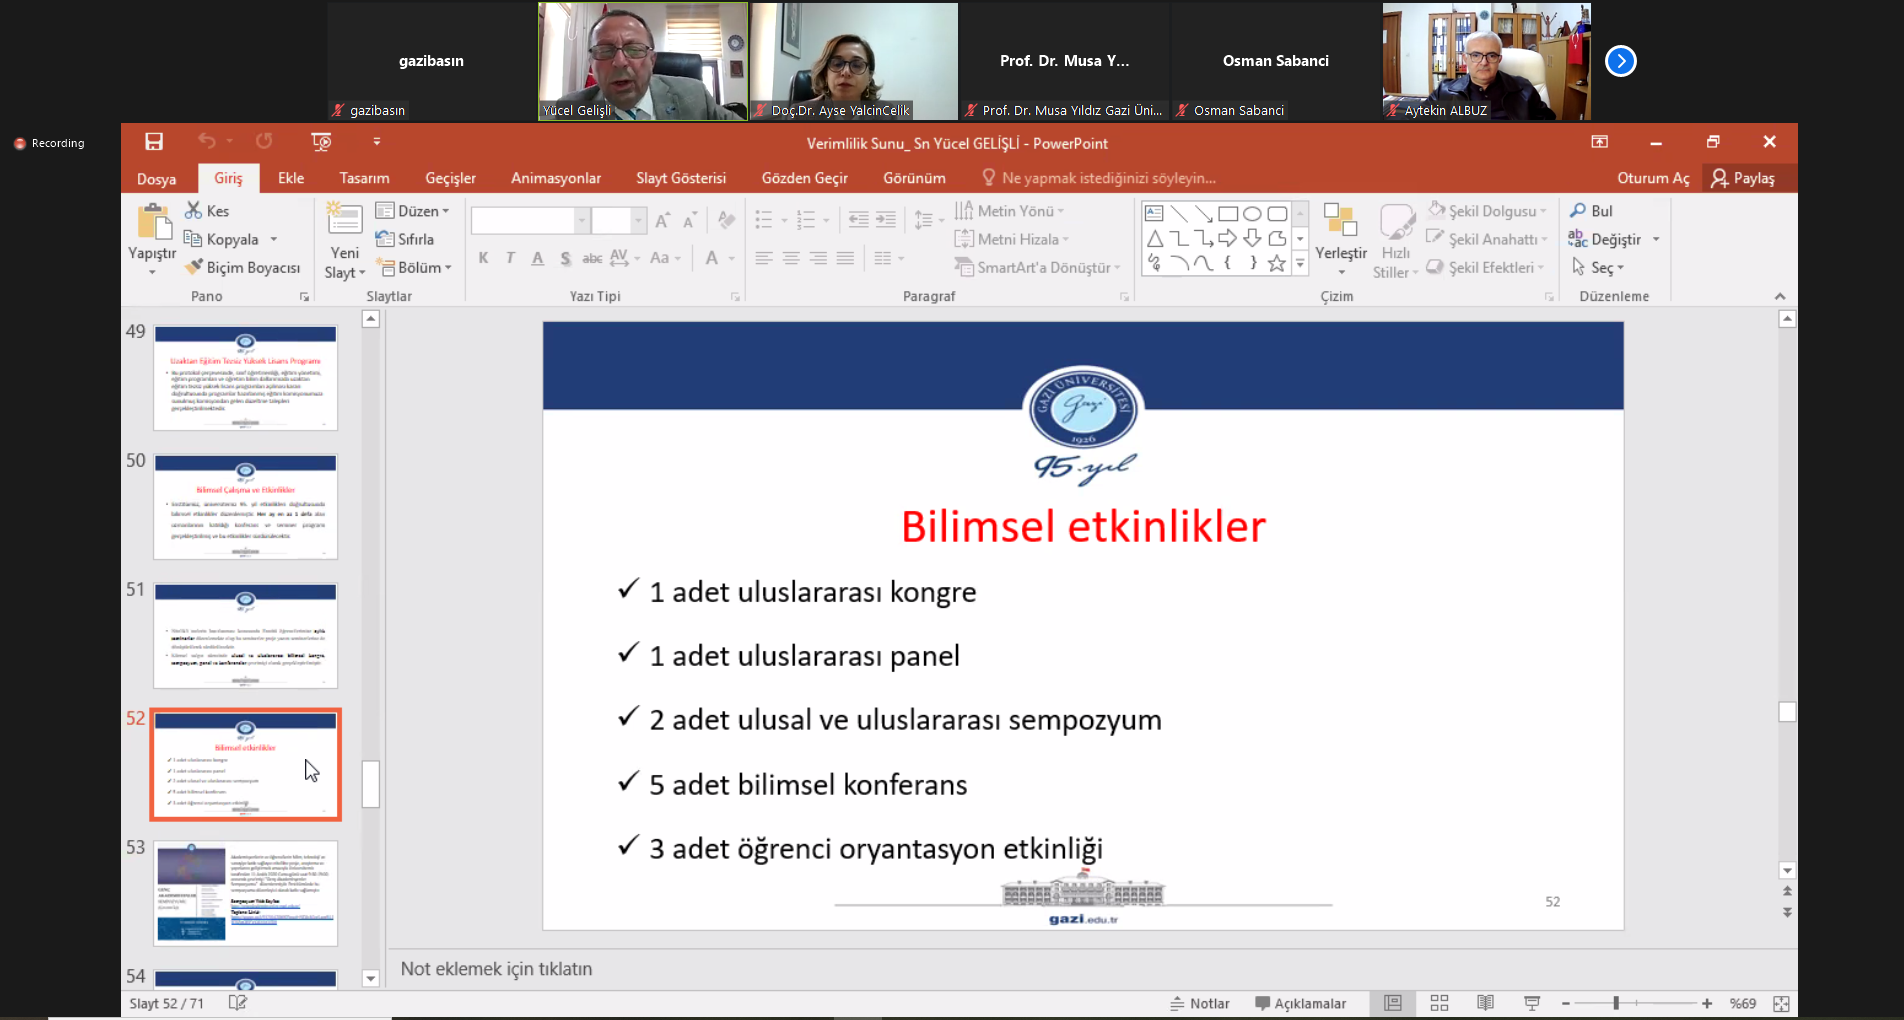Toggle Bold (K) formatting
Screen dimensions: 1904x1020
[x=483, y=258]
